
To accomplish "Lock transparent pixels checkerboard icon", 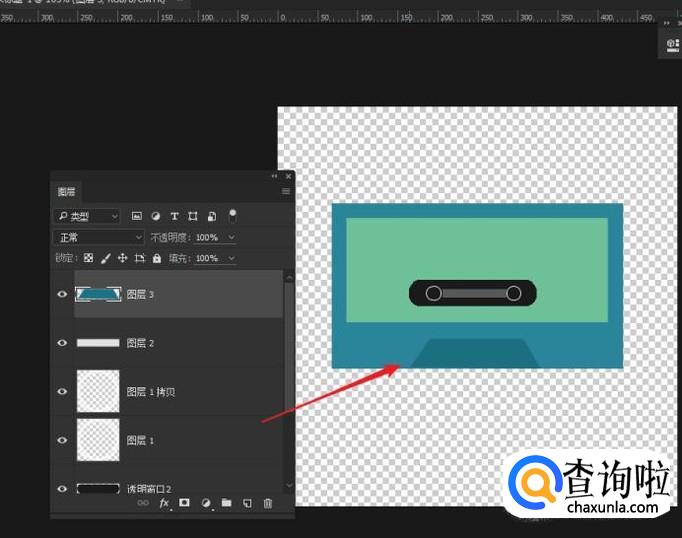I will pos(88,258).
